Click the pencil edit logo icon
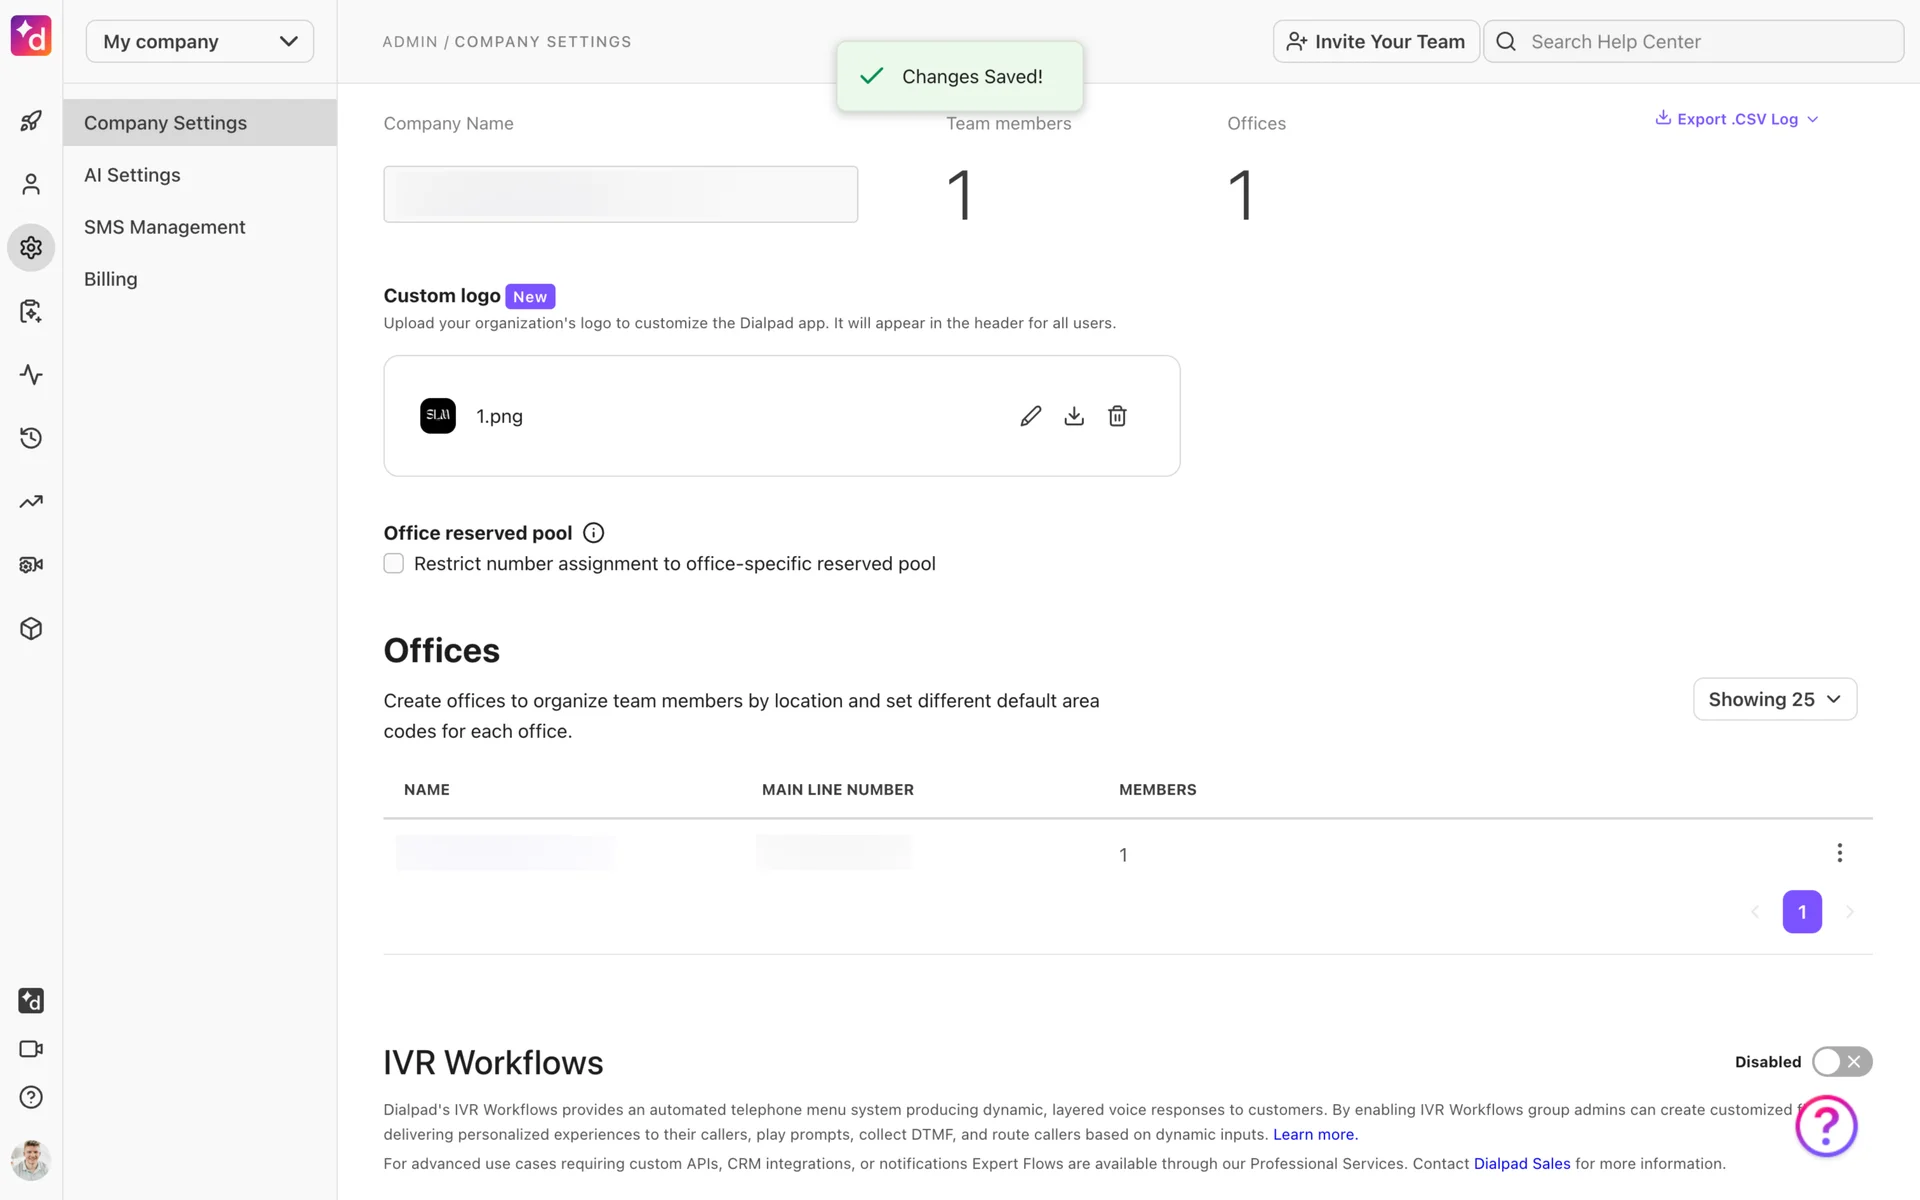The width and height of the screenshot is (1920, 1200). pyautogui.click(x=1030, y=416)
